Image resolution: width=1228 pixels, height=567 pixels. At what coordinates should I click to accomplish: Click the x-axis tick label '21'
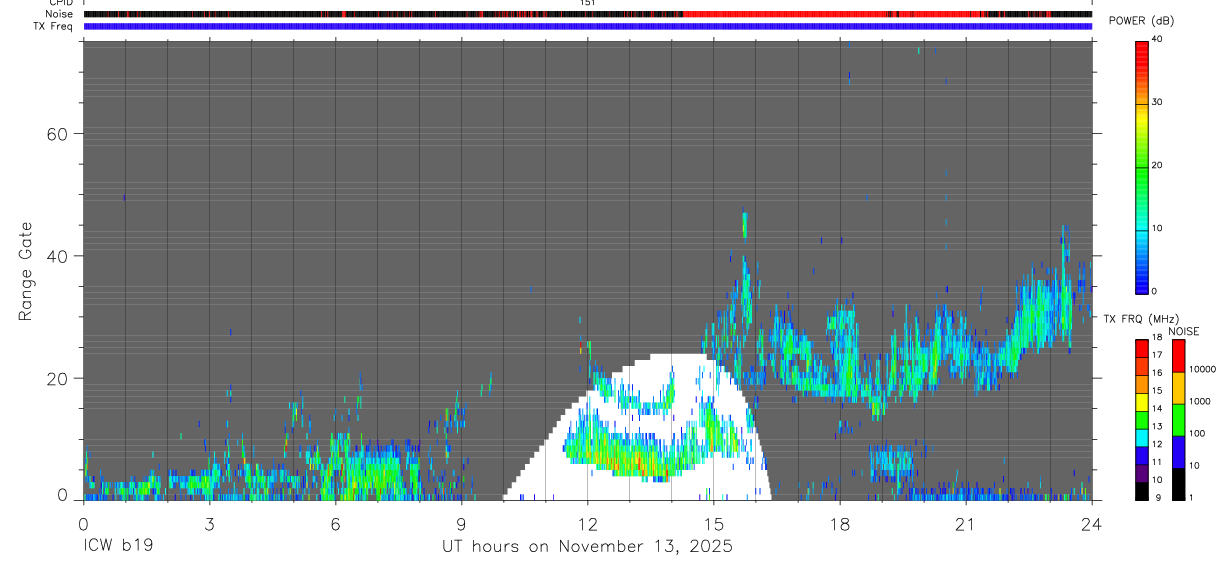click(965, 523)
